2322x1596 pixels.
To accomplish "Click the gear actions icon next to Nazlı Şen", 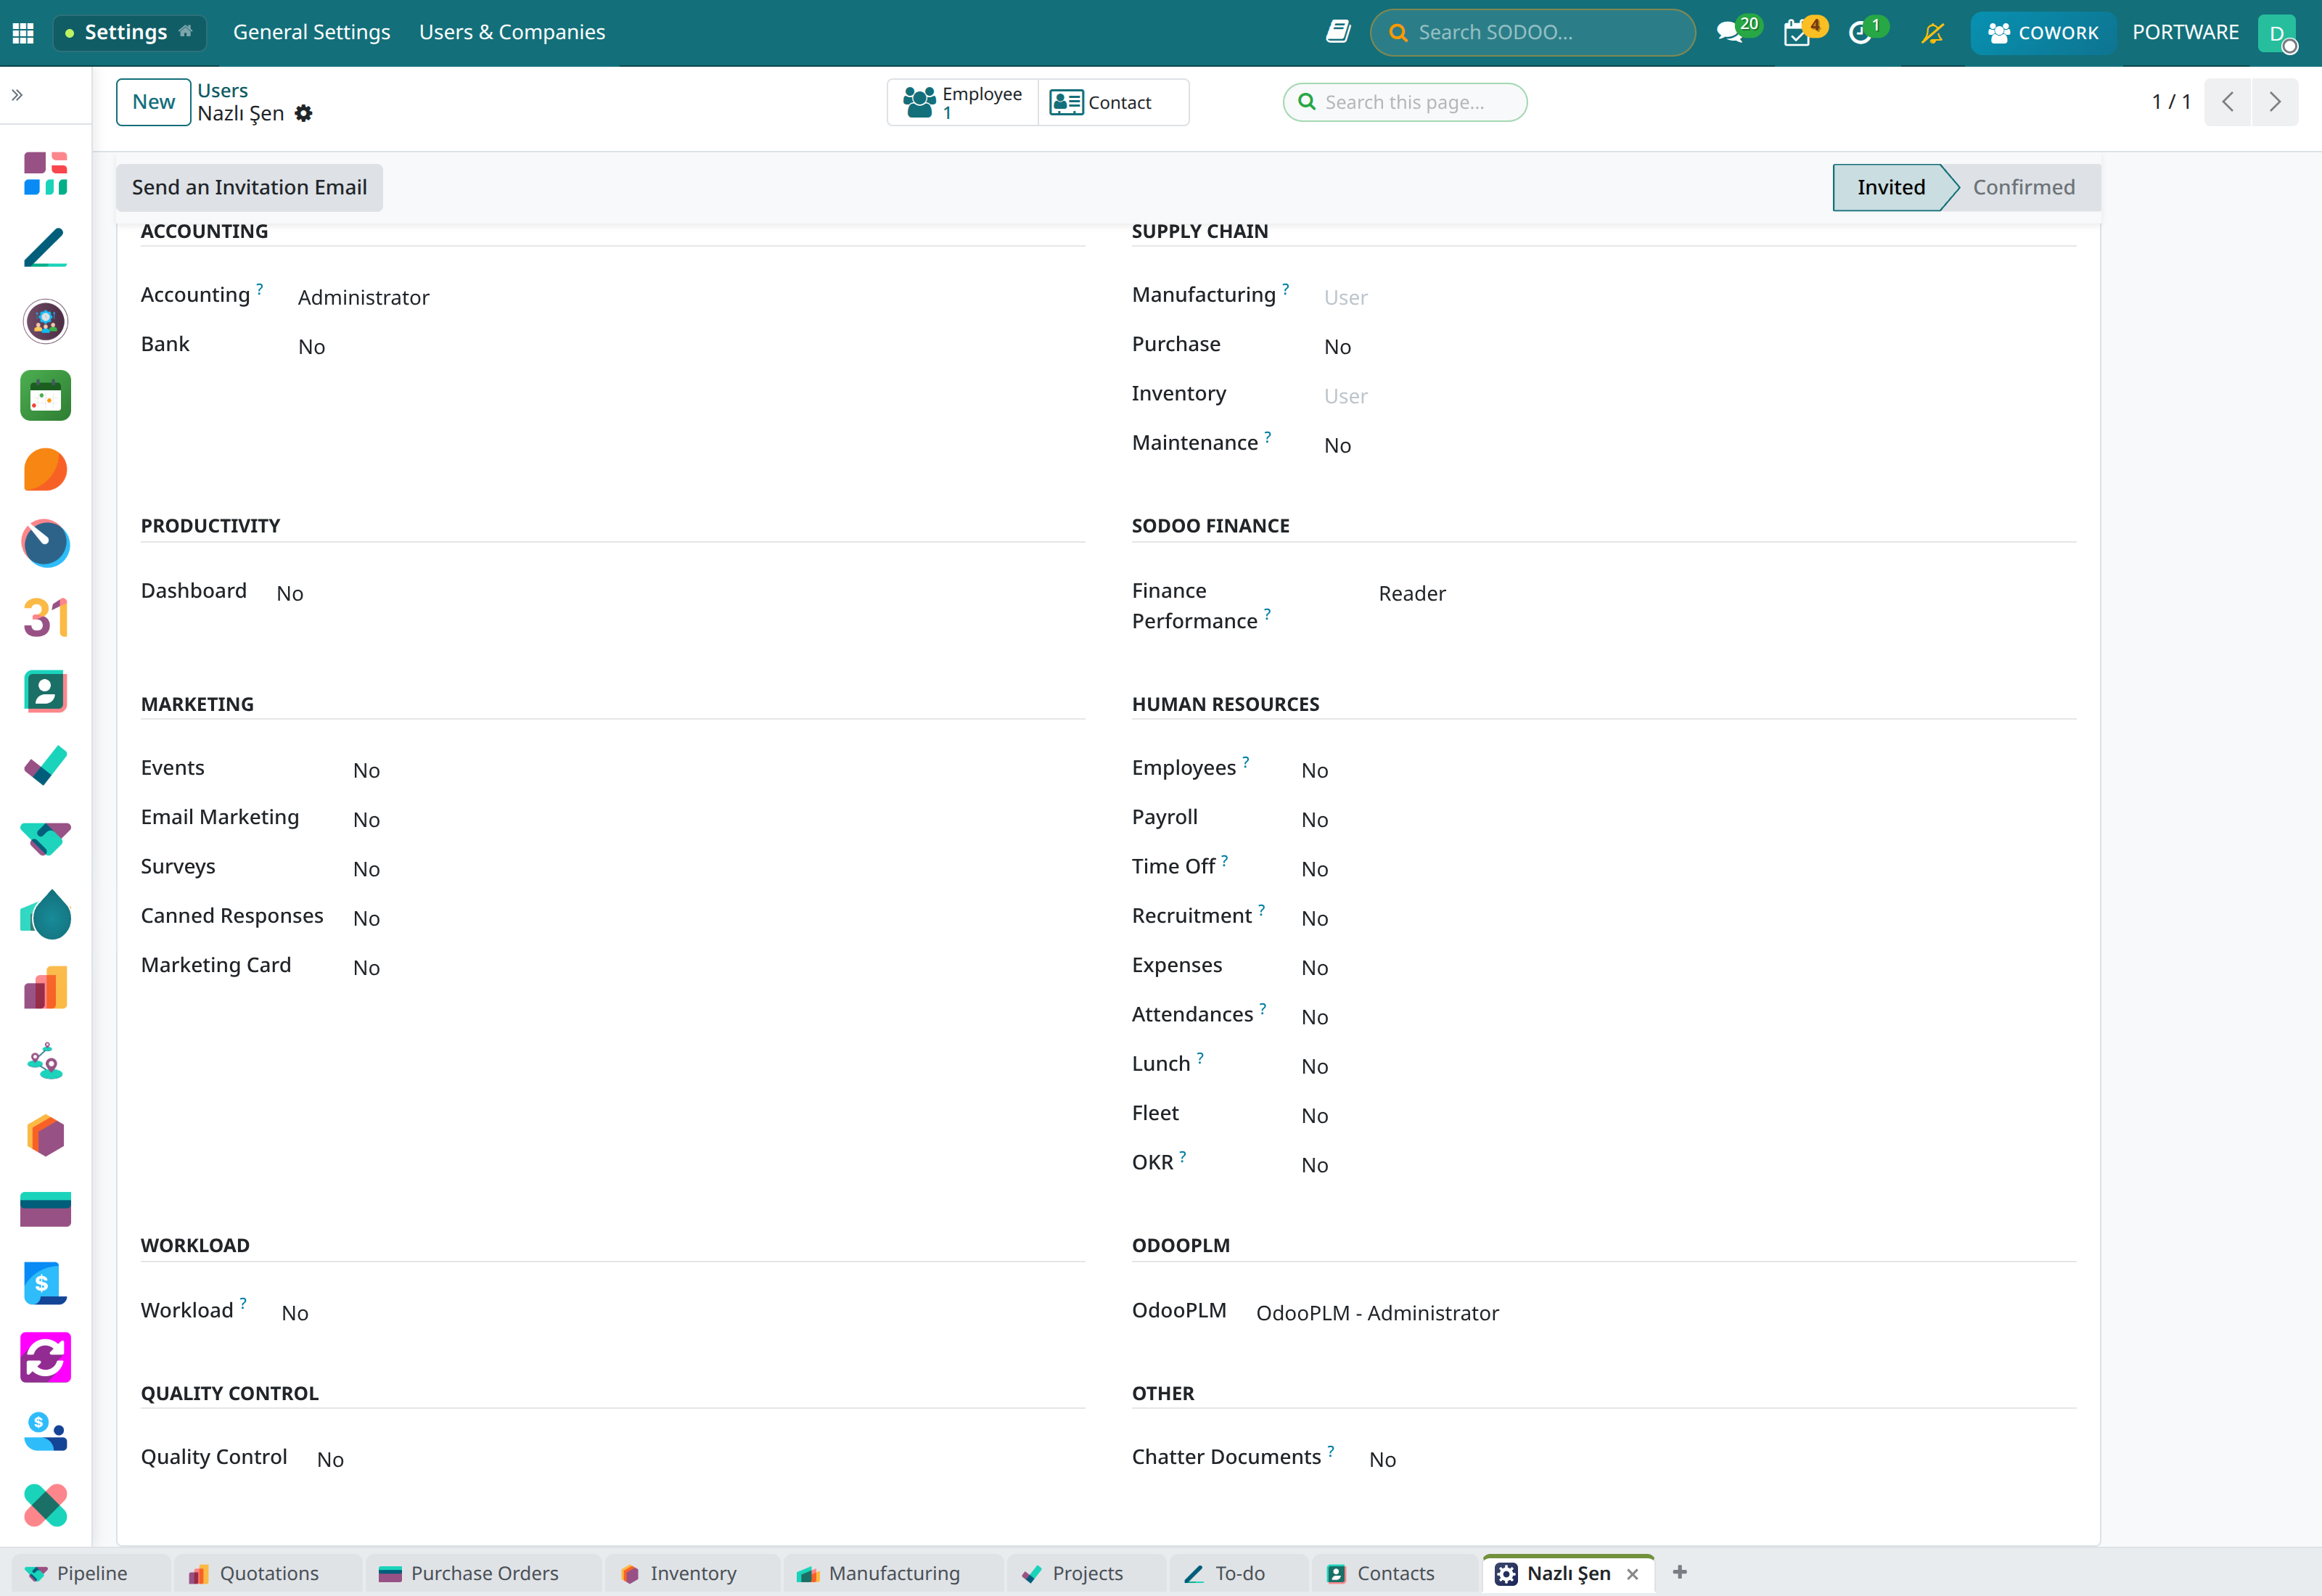I will 304,114.
